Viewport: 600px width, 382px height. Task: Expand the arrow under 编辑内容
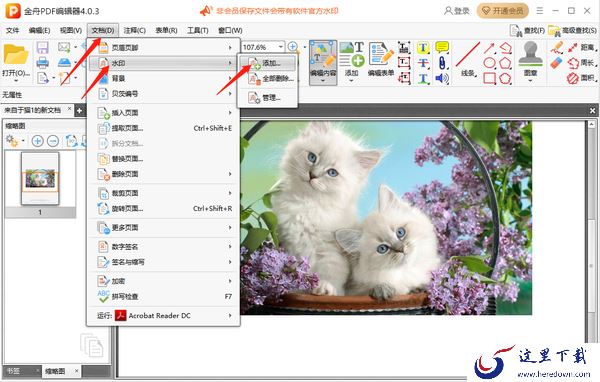coord(323,81)
